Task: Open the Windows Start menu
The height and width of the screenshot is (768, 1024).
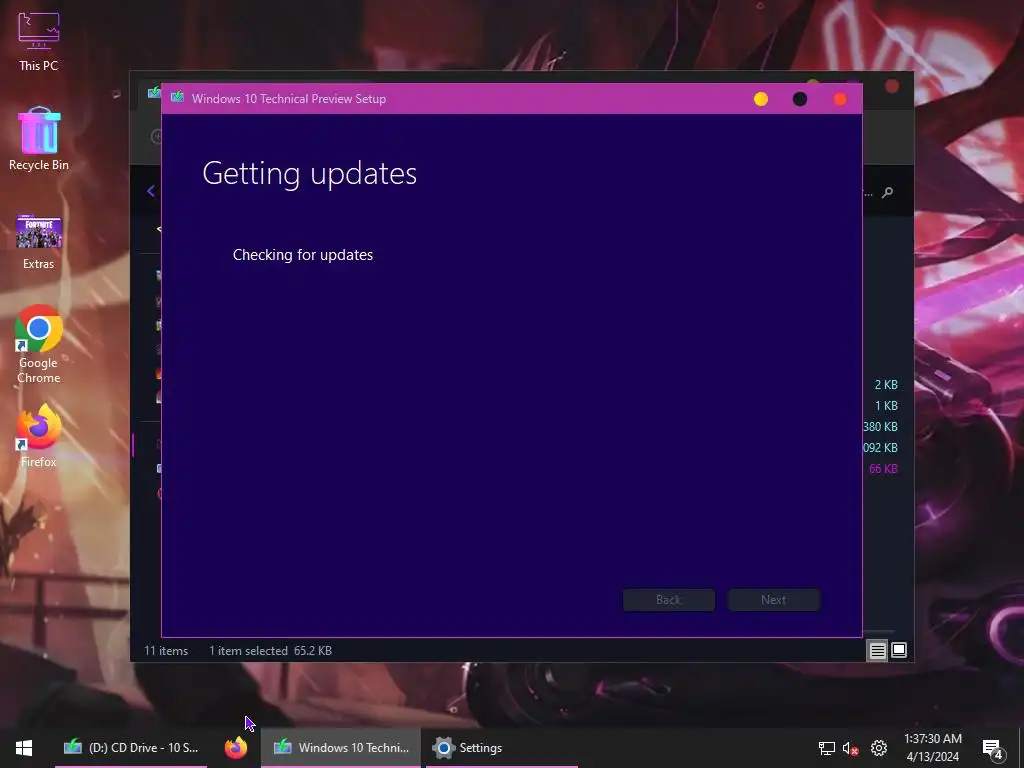Action: coord(24,748)
